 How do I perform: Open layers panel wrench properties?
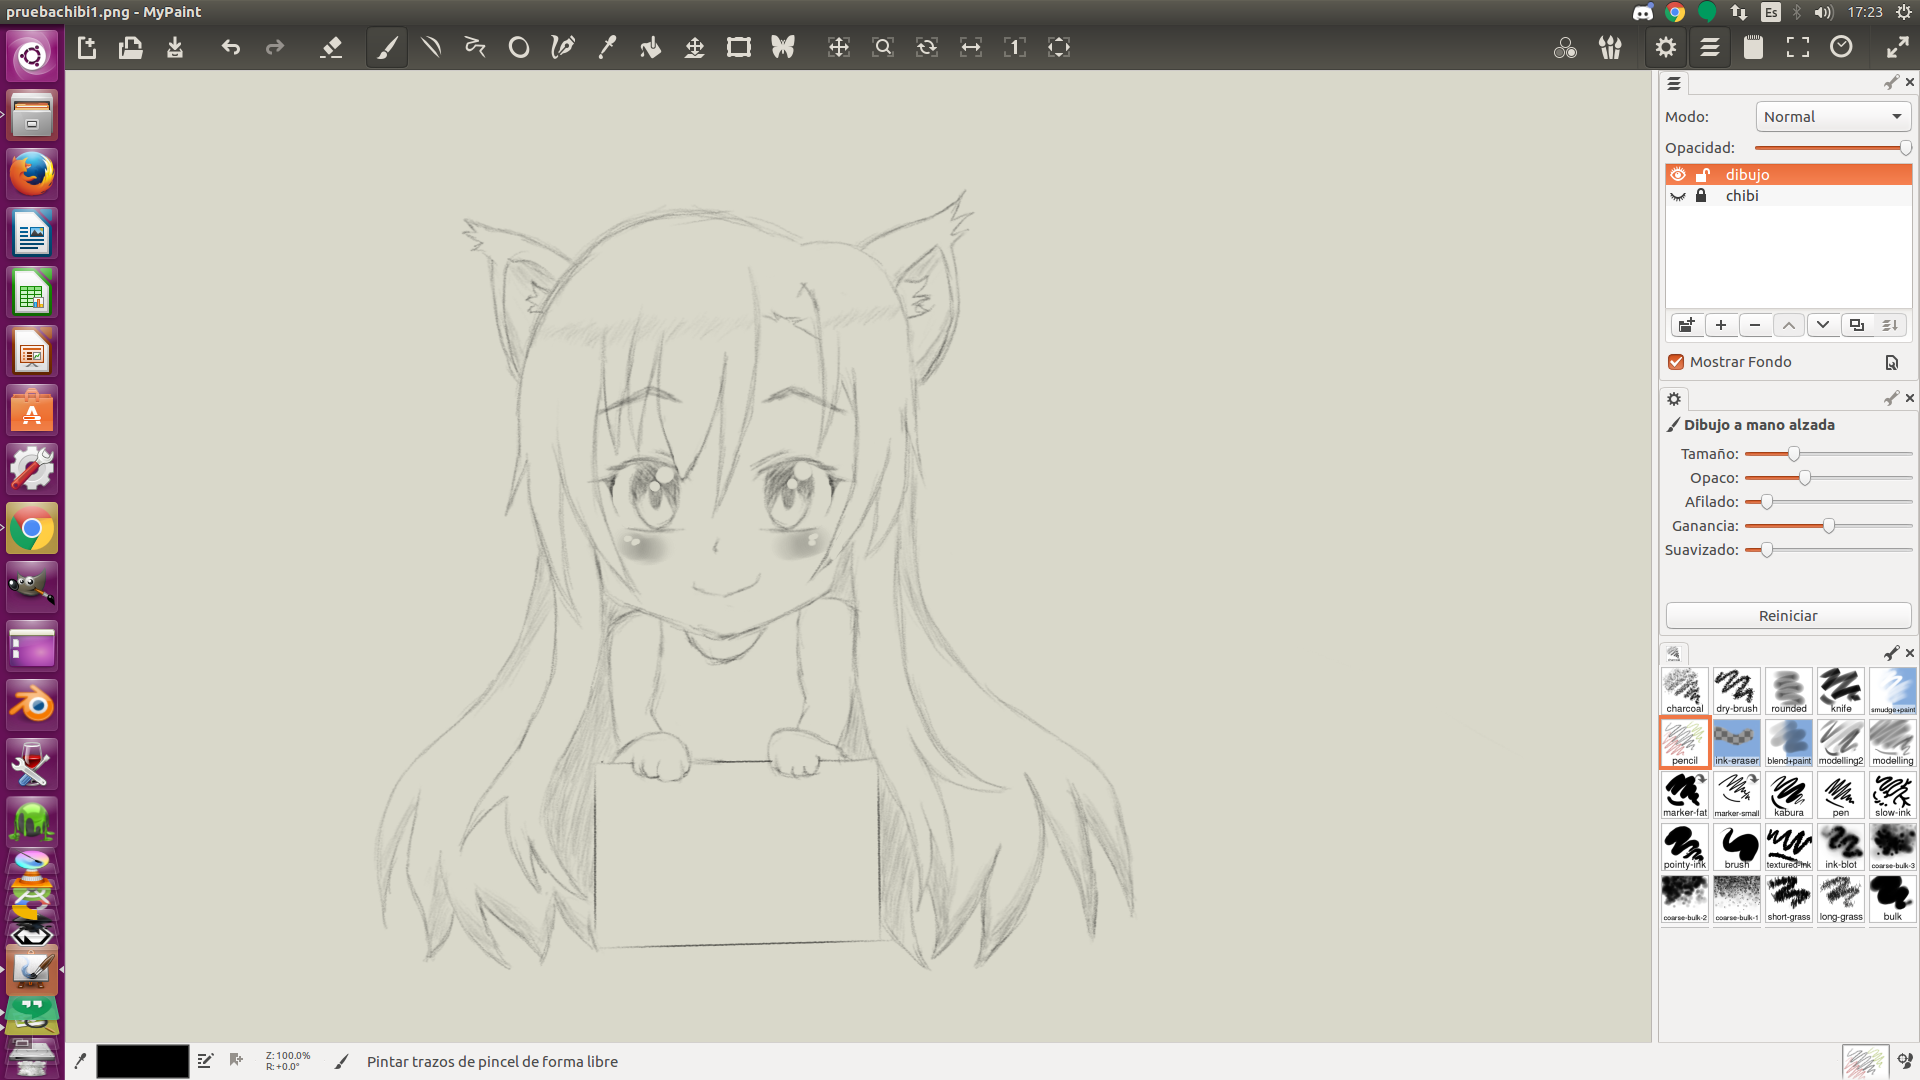click(x=1891, y=82)
